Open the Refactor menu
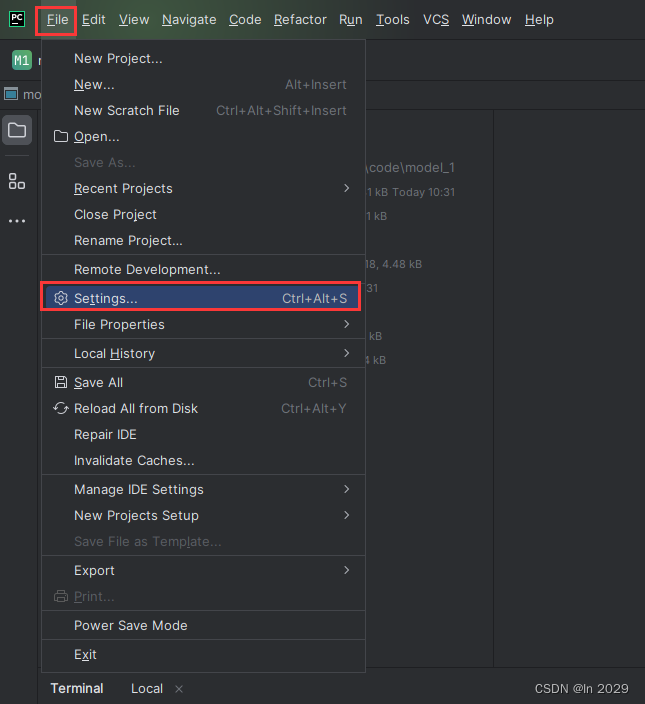 coord(300,20)
